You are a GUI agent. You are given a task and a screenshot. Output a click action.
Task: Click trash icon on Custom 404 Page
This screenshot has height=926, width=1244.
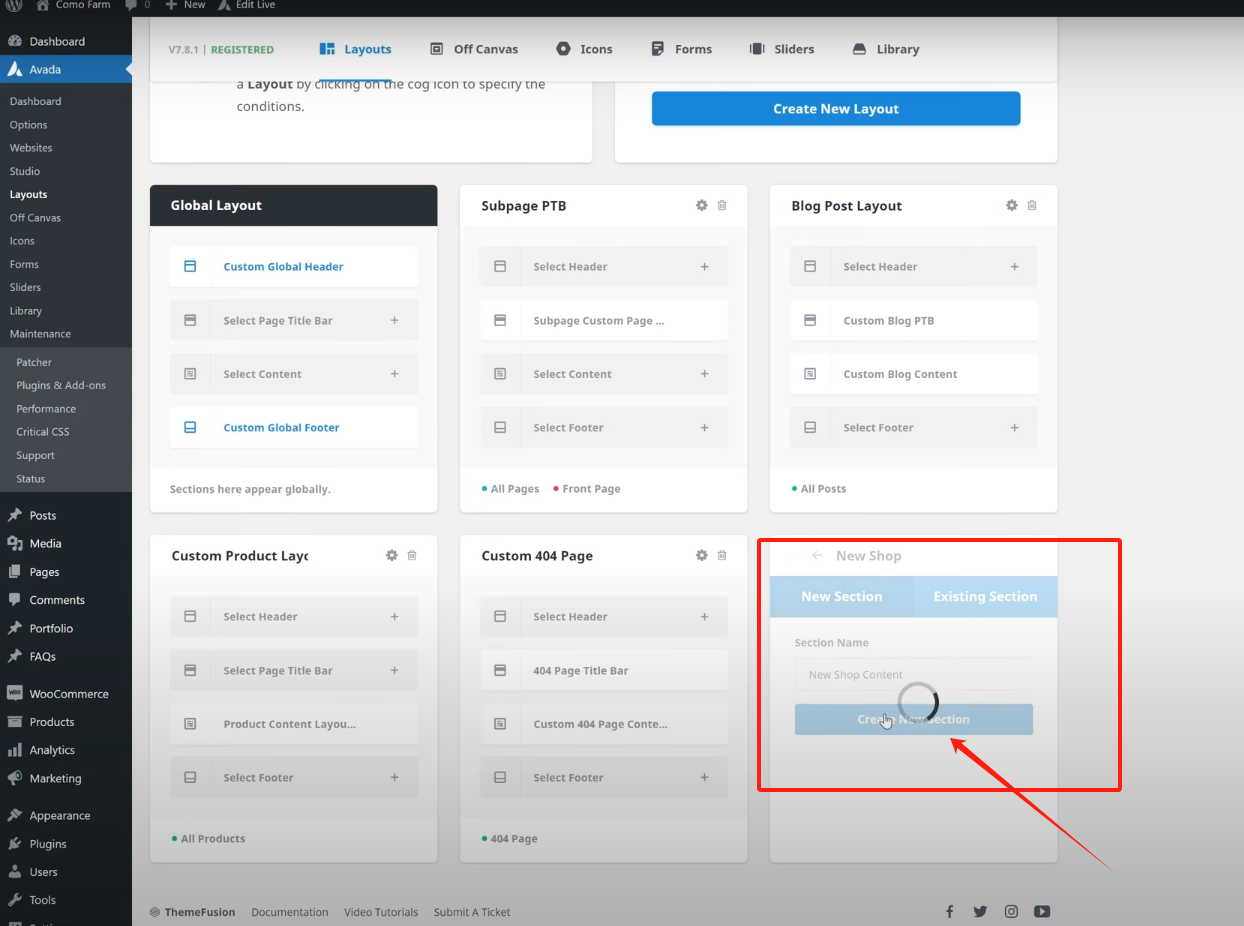pos(722,555)
